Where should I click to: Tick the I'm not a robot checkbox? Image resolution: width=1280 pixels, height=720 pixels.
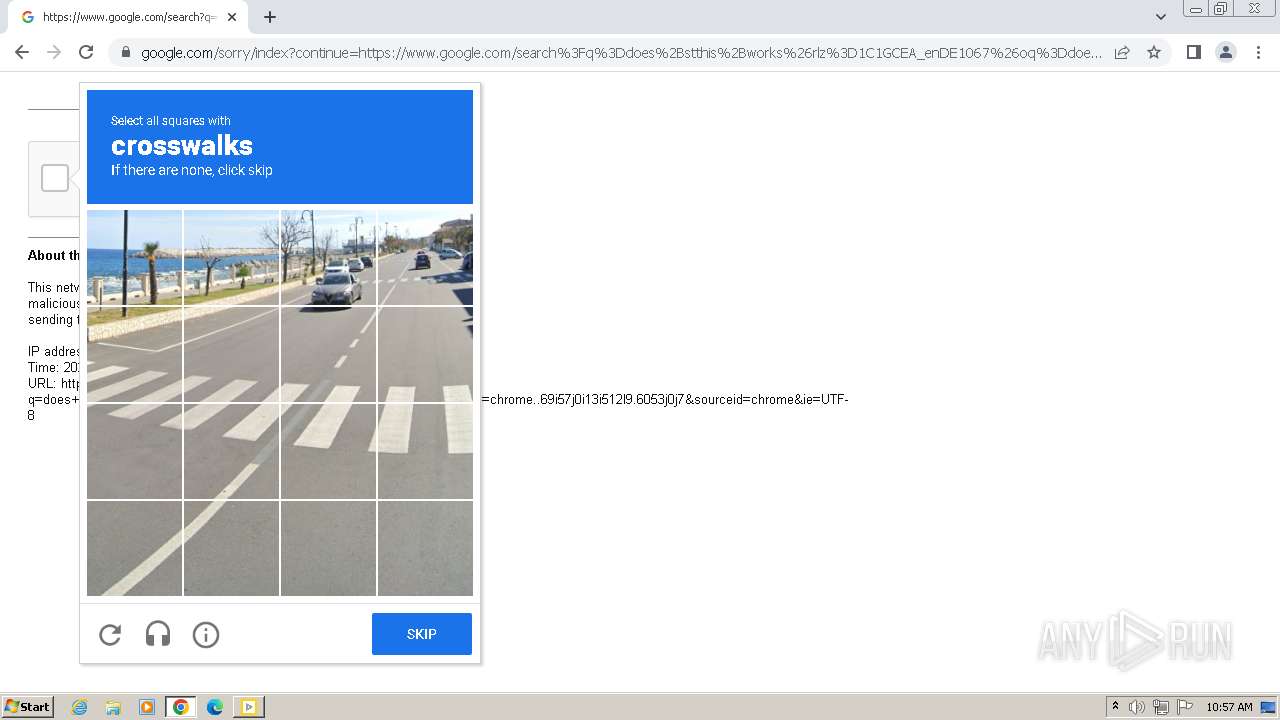click(55, 178)
